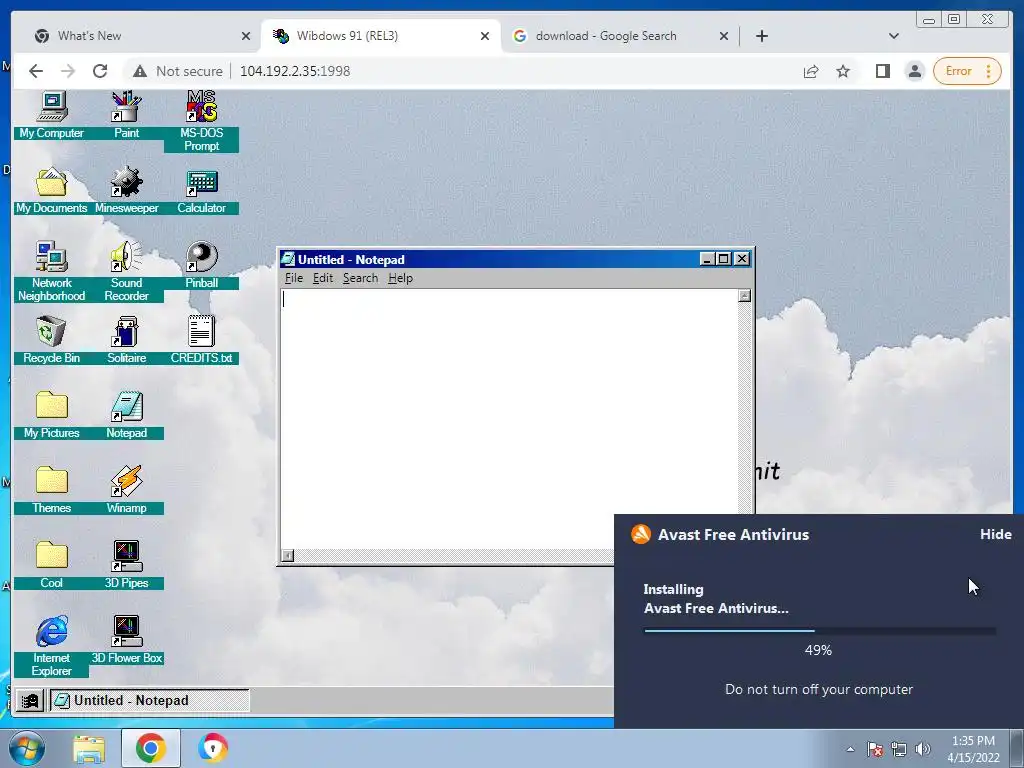
Task: Click the Notepad horizontal scroll left arrow
Action: tap(287, 556)
